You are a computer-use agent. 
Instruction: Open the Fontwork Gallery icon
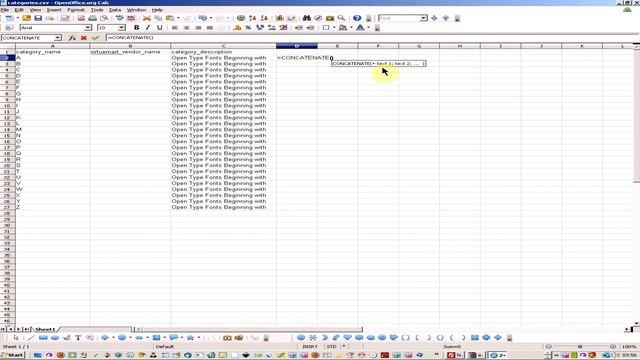point(227,338)
